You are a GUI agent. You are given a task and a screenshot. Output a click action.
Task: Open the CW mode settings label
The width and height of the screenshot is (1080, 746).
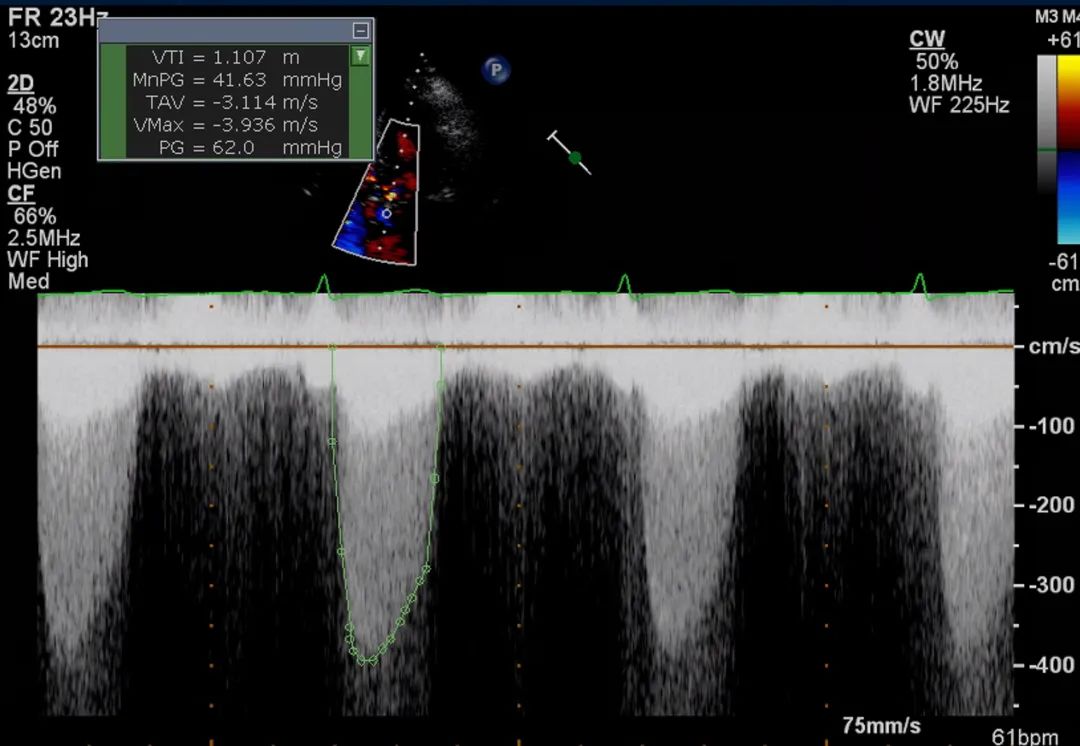[927, 40]
